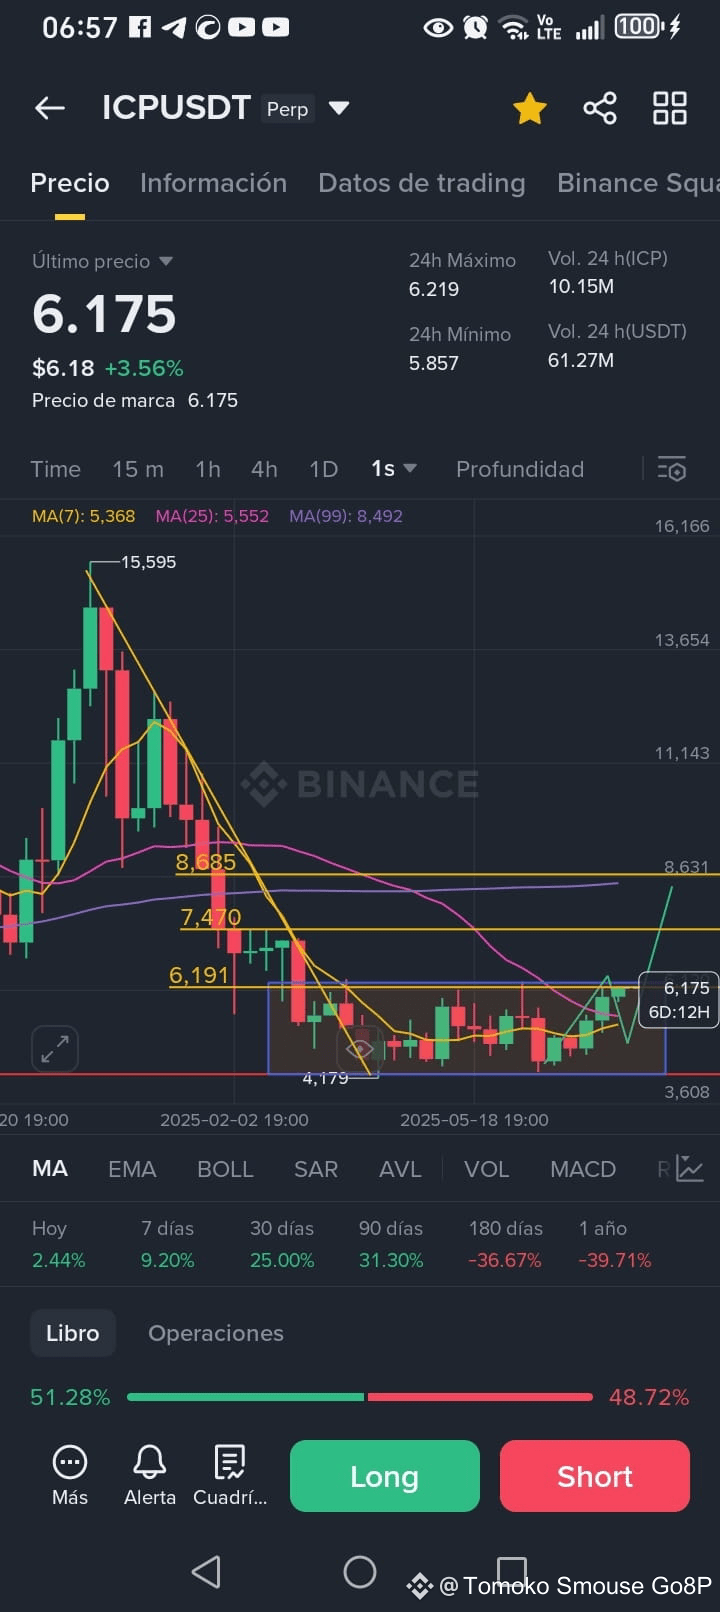Tap the 90 días 31.30% cell
Screen dimensions: 720x1612
tap(391, 1244)
